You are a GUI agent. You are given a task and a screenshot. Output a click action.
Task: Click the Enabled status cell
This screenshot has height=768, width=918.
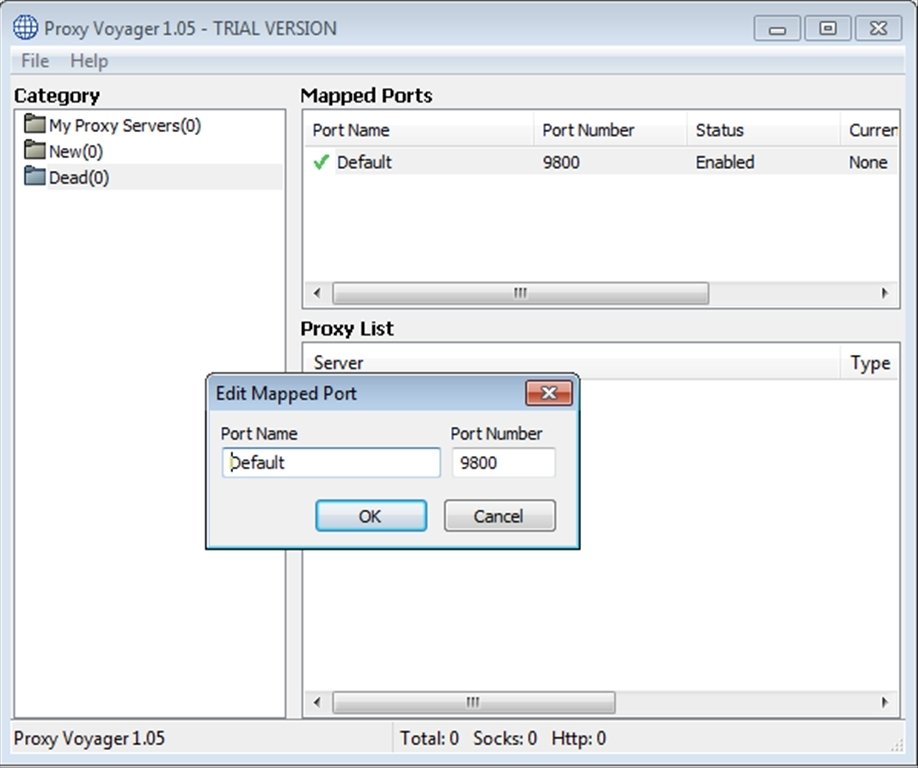coord(725,162)
